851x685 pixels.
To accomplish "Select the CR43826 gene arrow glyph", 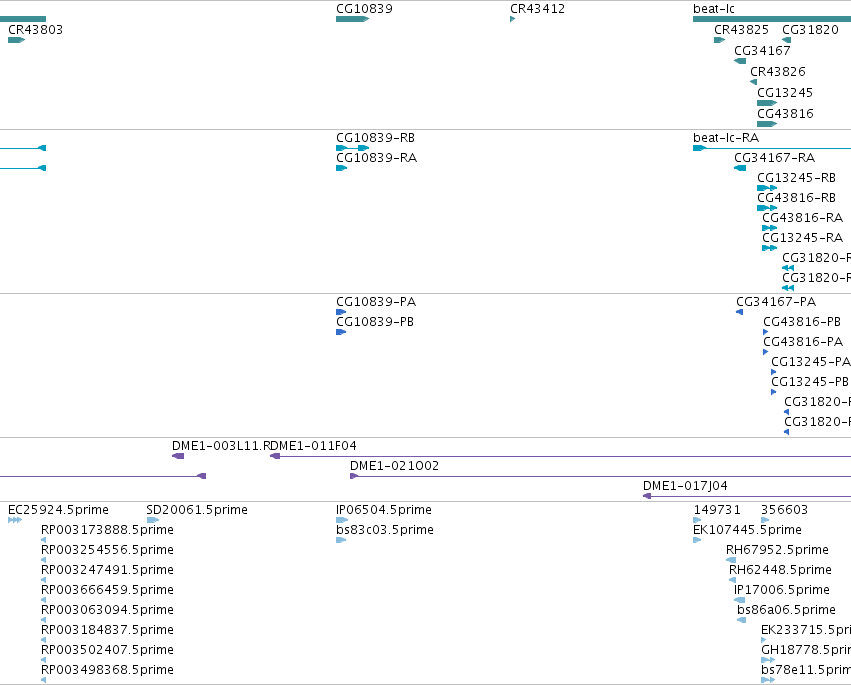I will point(753,82).
